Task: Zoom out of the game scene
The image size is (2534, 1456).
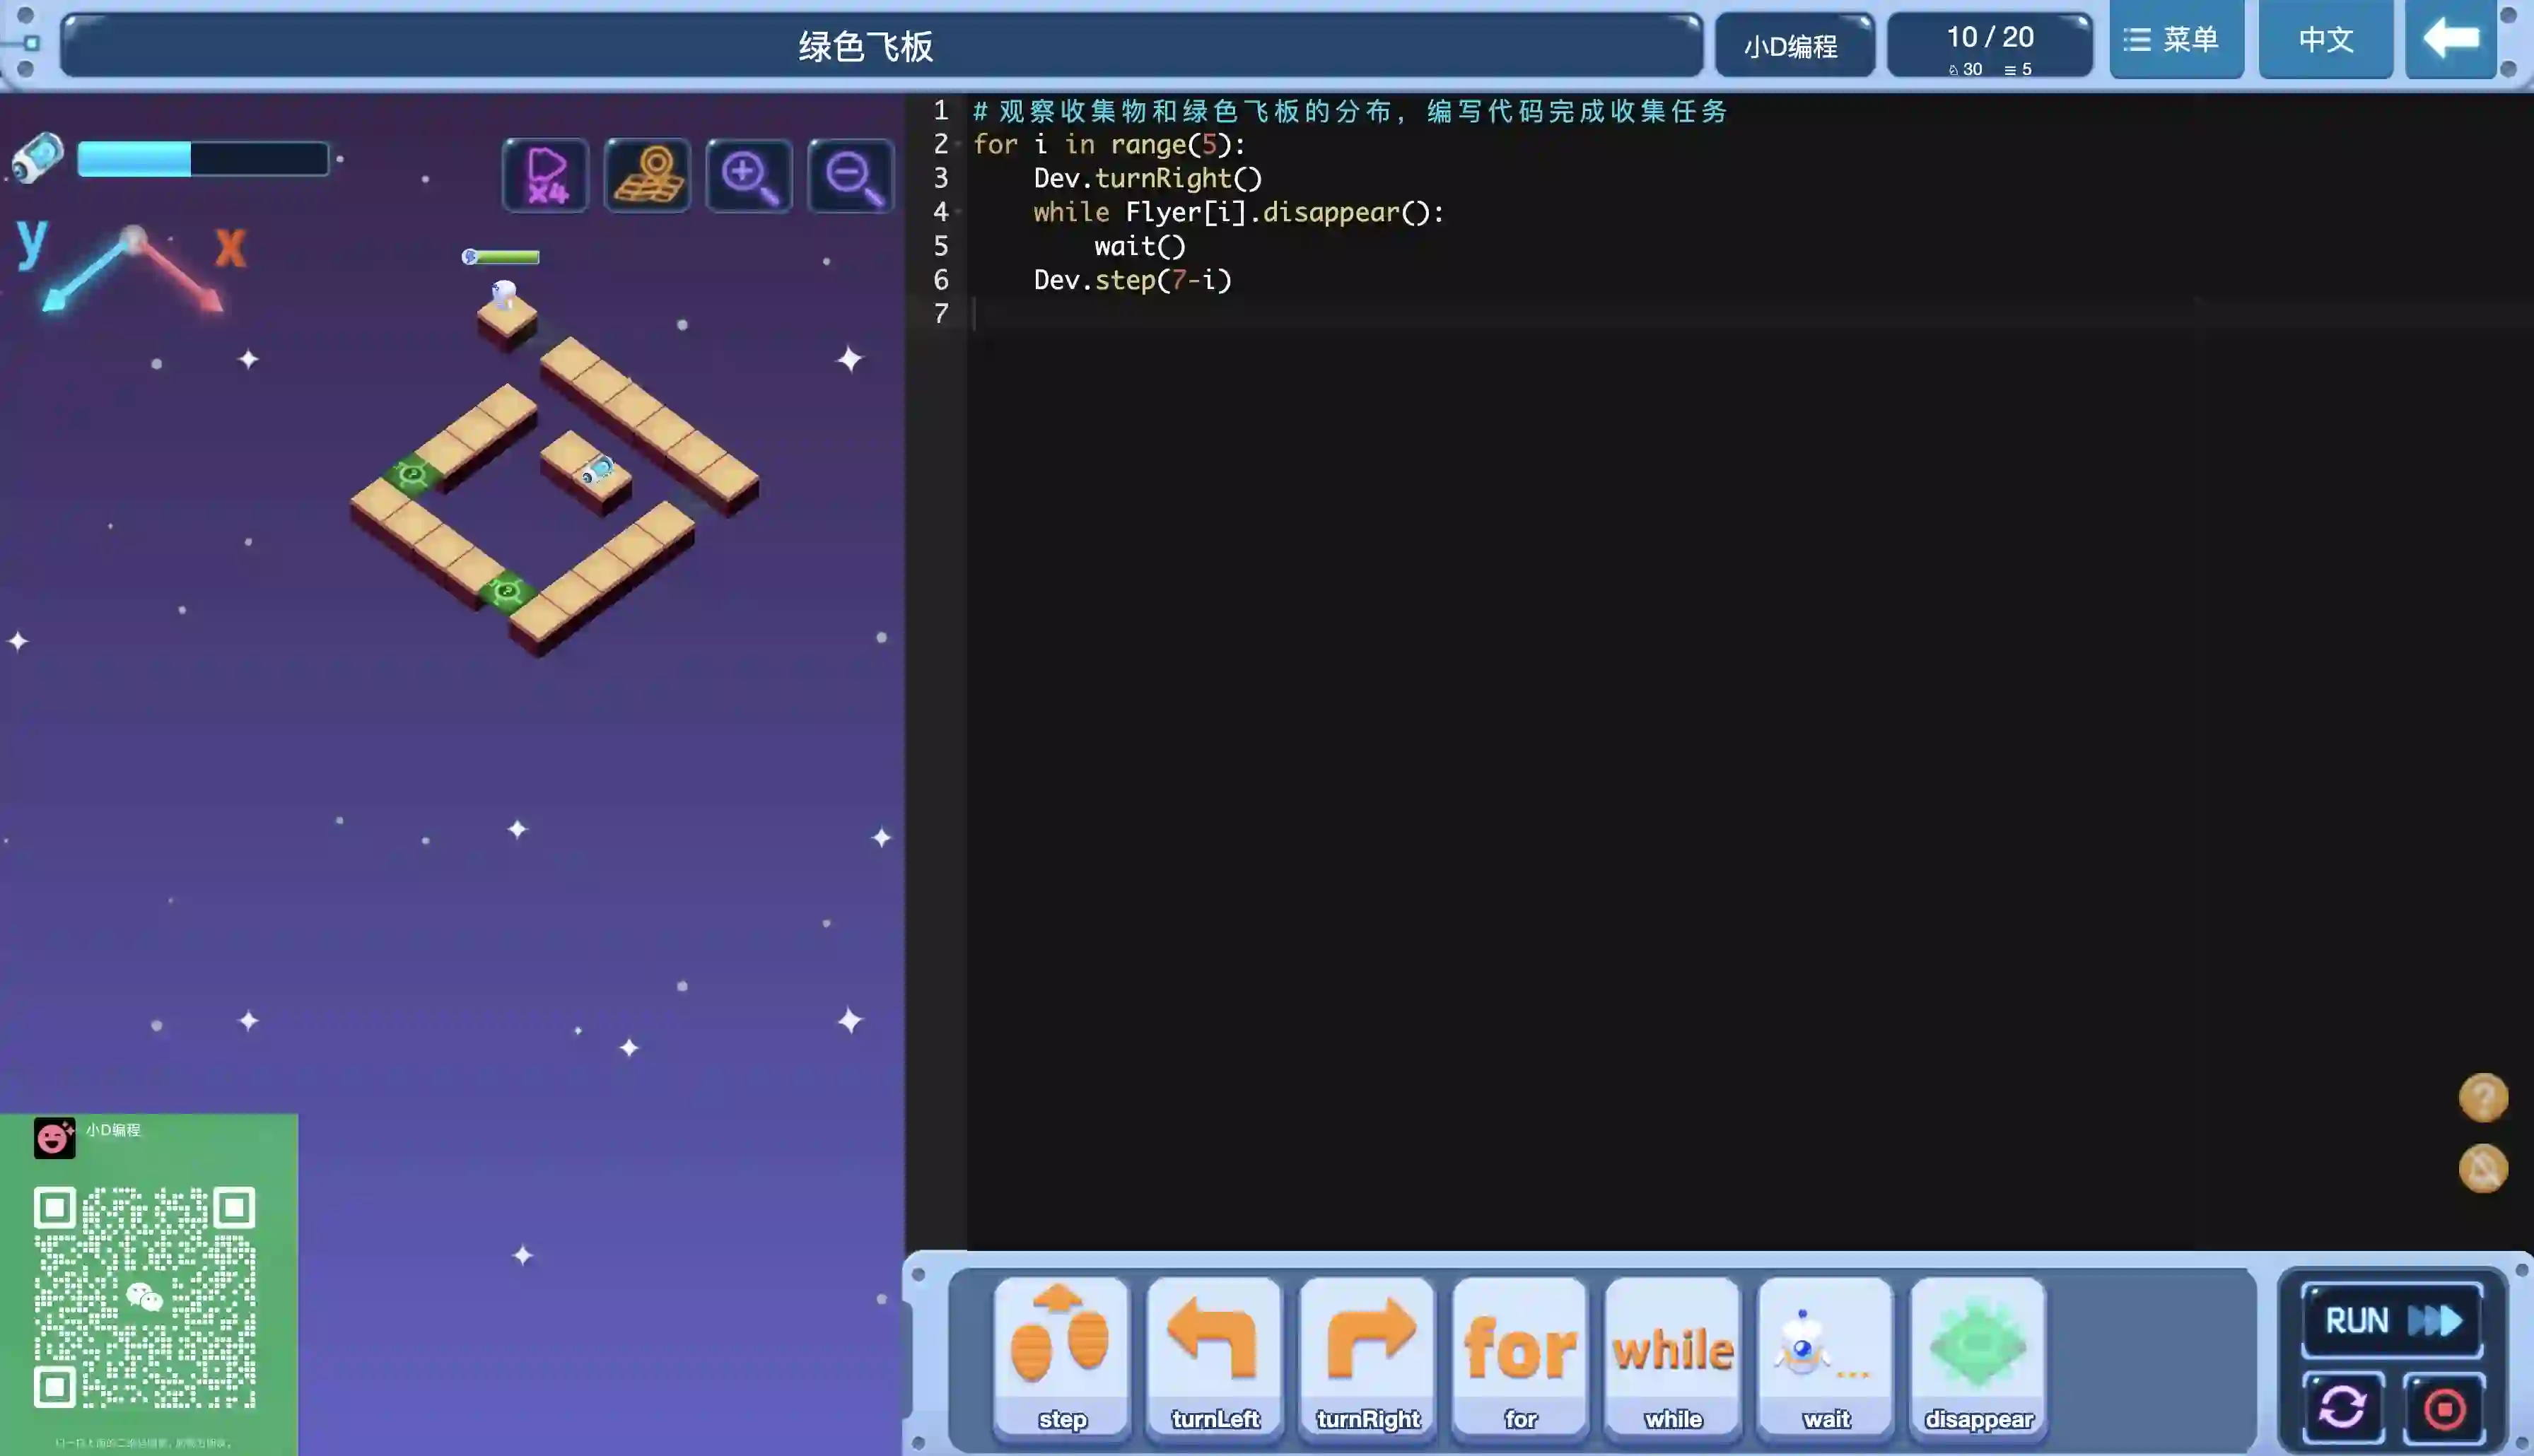Action: point(851,176)
